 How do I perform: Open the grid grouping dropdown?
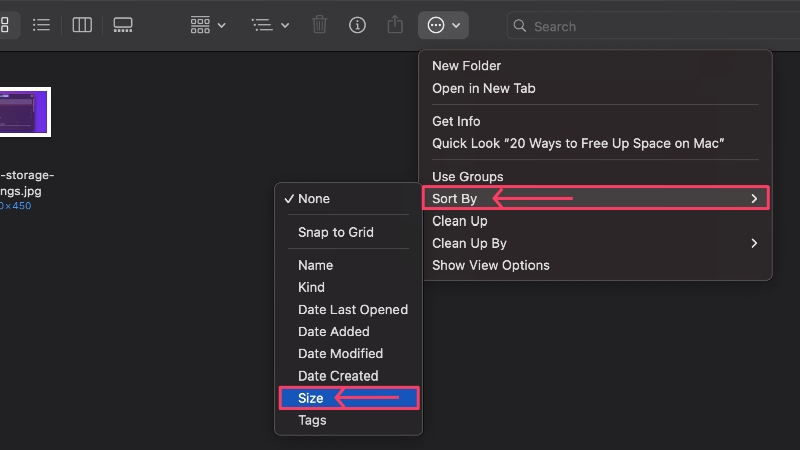point(208,25)
